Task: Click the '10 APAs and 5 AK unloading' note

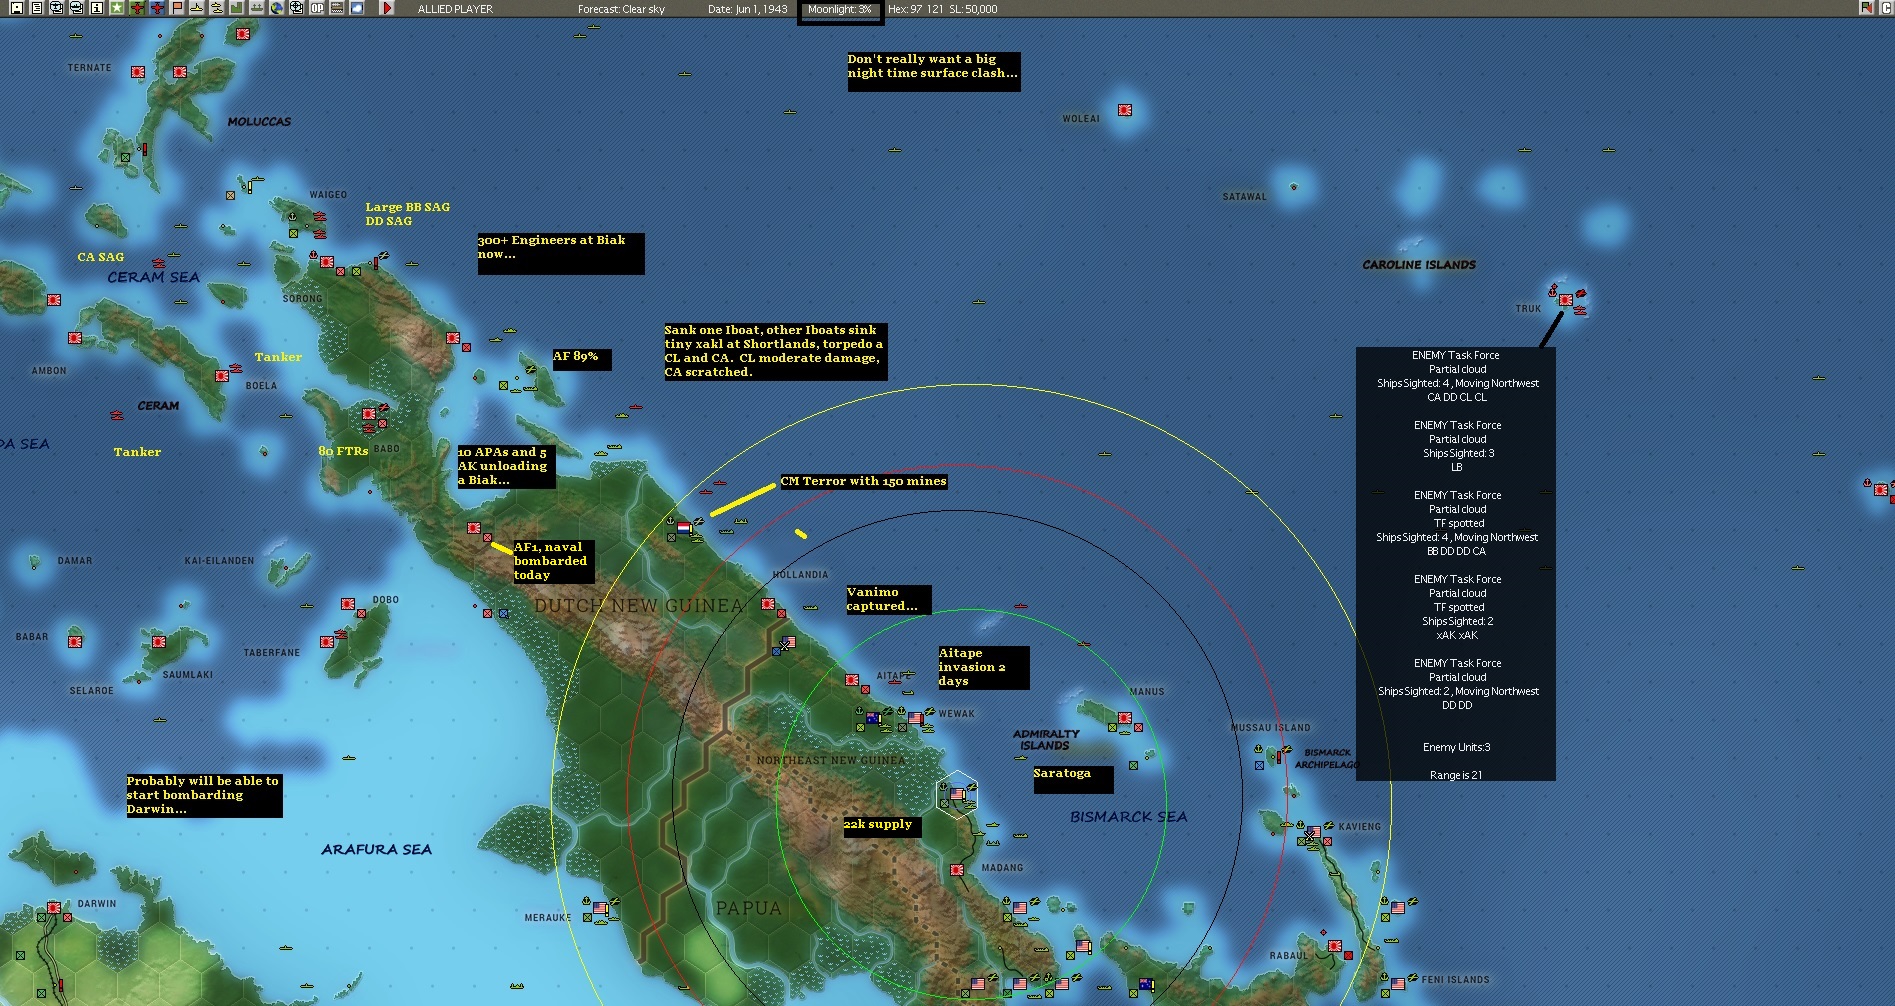Action: [x=506, y=466]
